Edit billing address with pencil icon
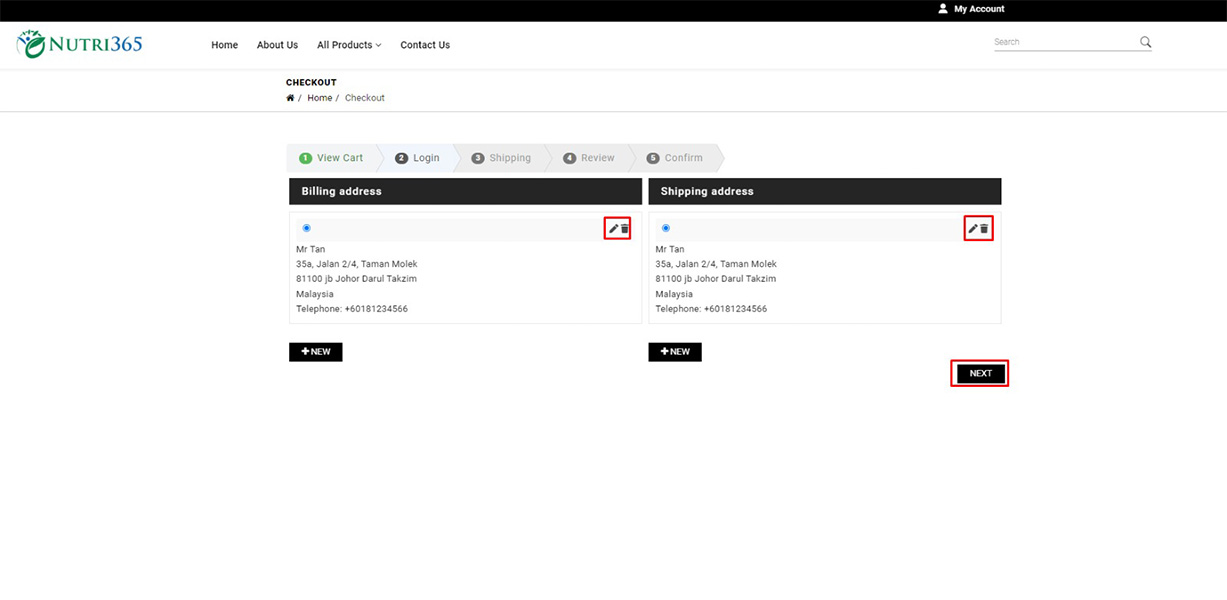The image size is (1227, 600). [613, 229]
